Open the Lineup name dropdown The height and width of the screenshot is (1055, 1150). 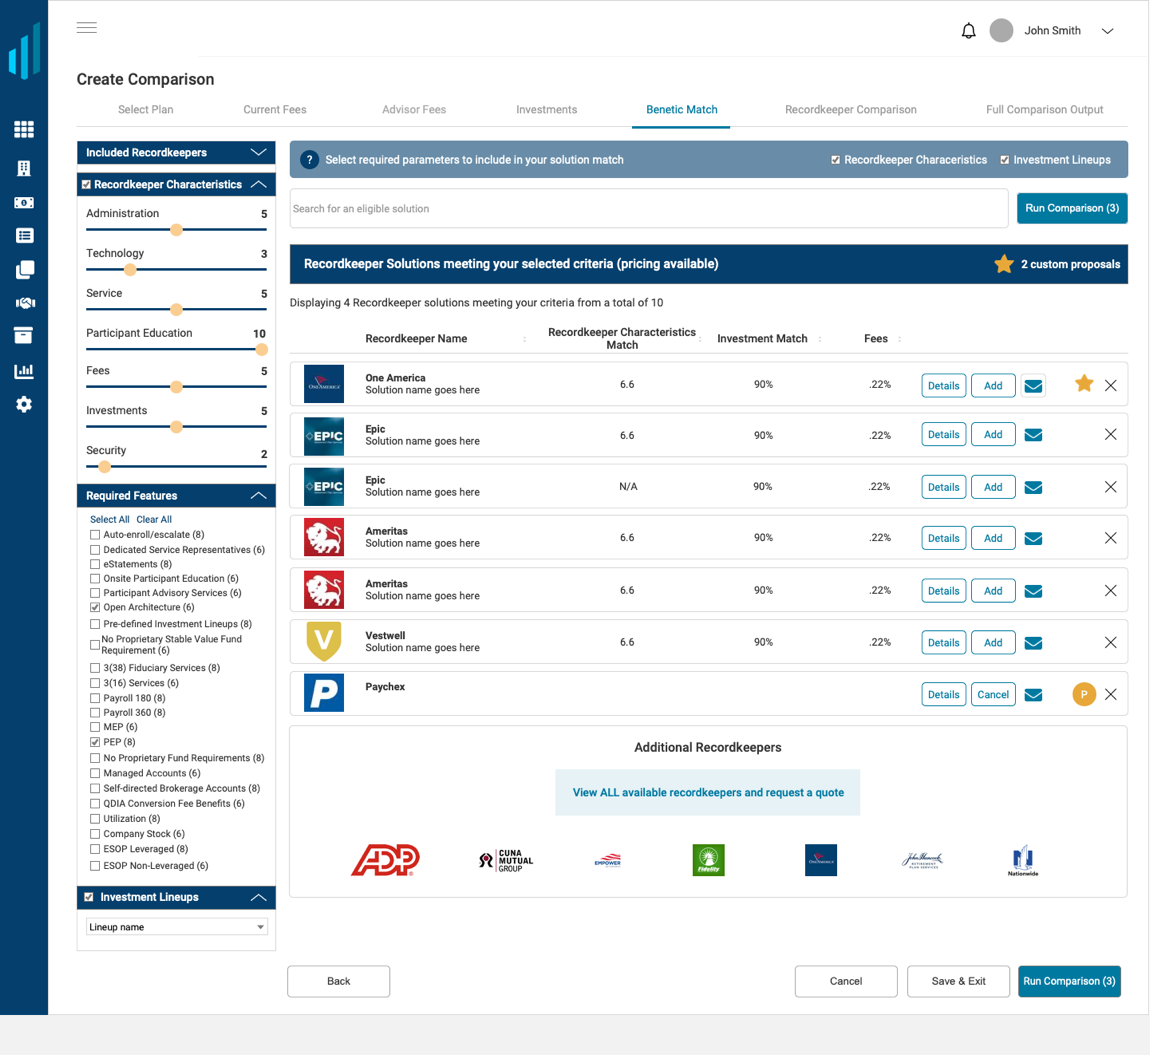[x=177, y=927]
